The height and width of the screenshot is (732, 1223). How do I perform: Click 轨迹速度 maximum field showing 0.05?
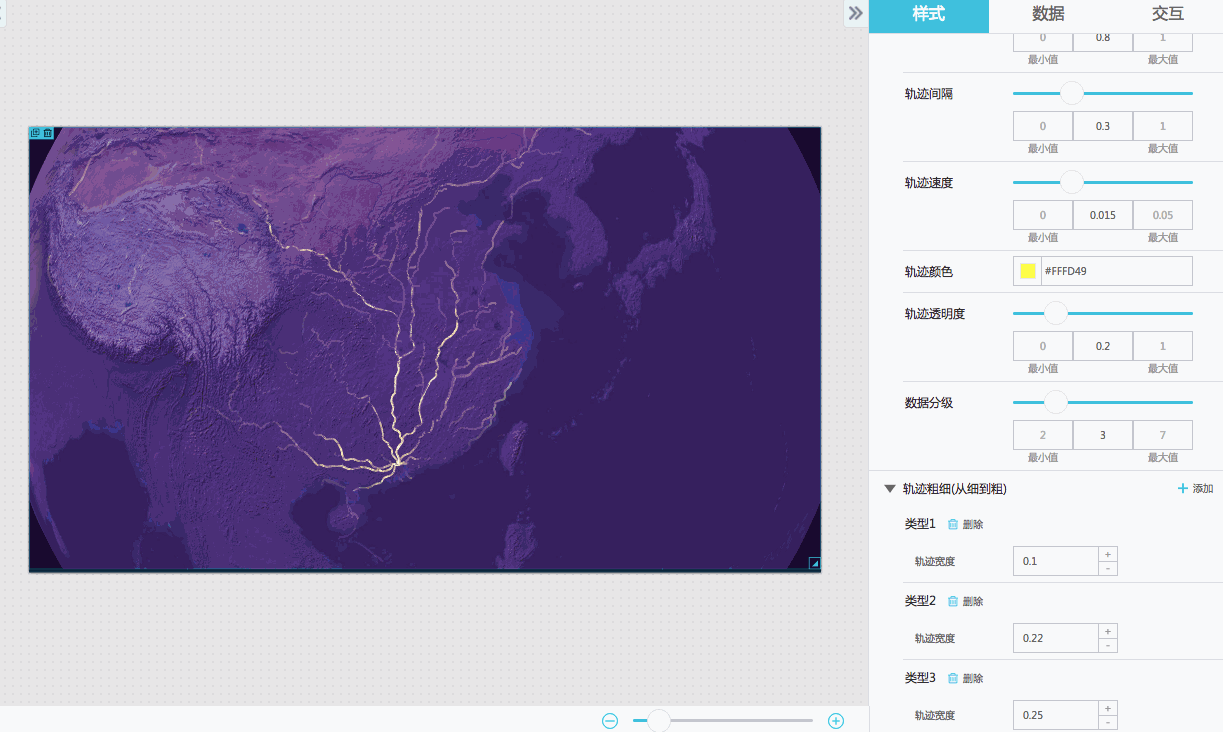click(1163, 215)
